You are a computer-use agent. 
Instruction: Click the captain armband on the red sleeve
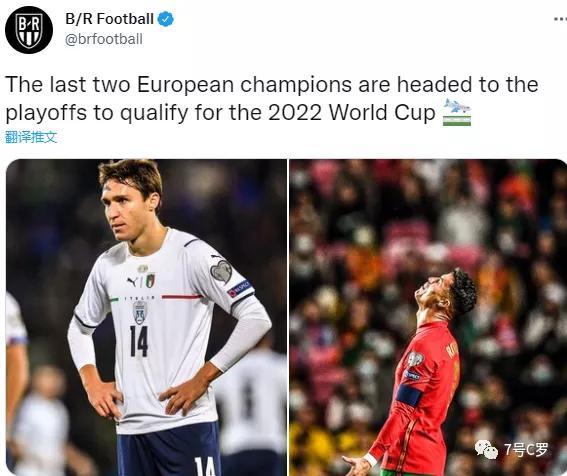pos(409,396)
